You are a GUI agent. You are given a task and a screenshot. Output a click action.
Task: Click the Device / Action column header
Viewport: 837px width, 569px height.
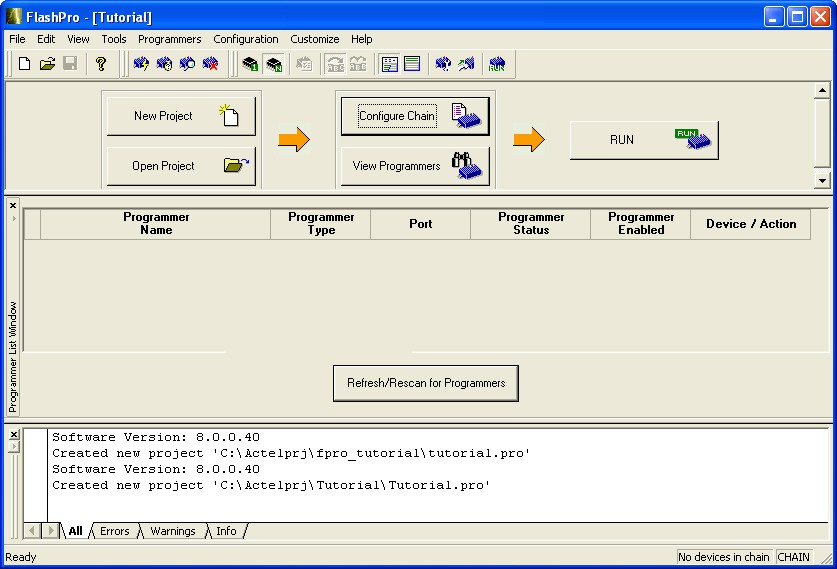pyautogui.click(x=751, y=224)
